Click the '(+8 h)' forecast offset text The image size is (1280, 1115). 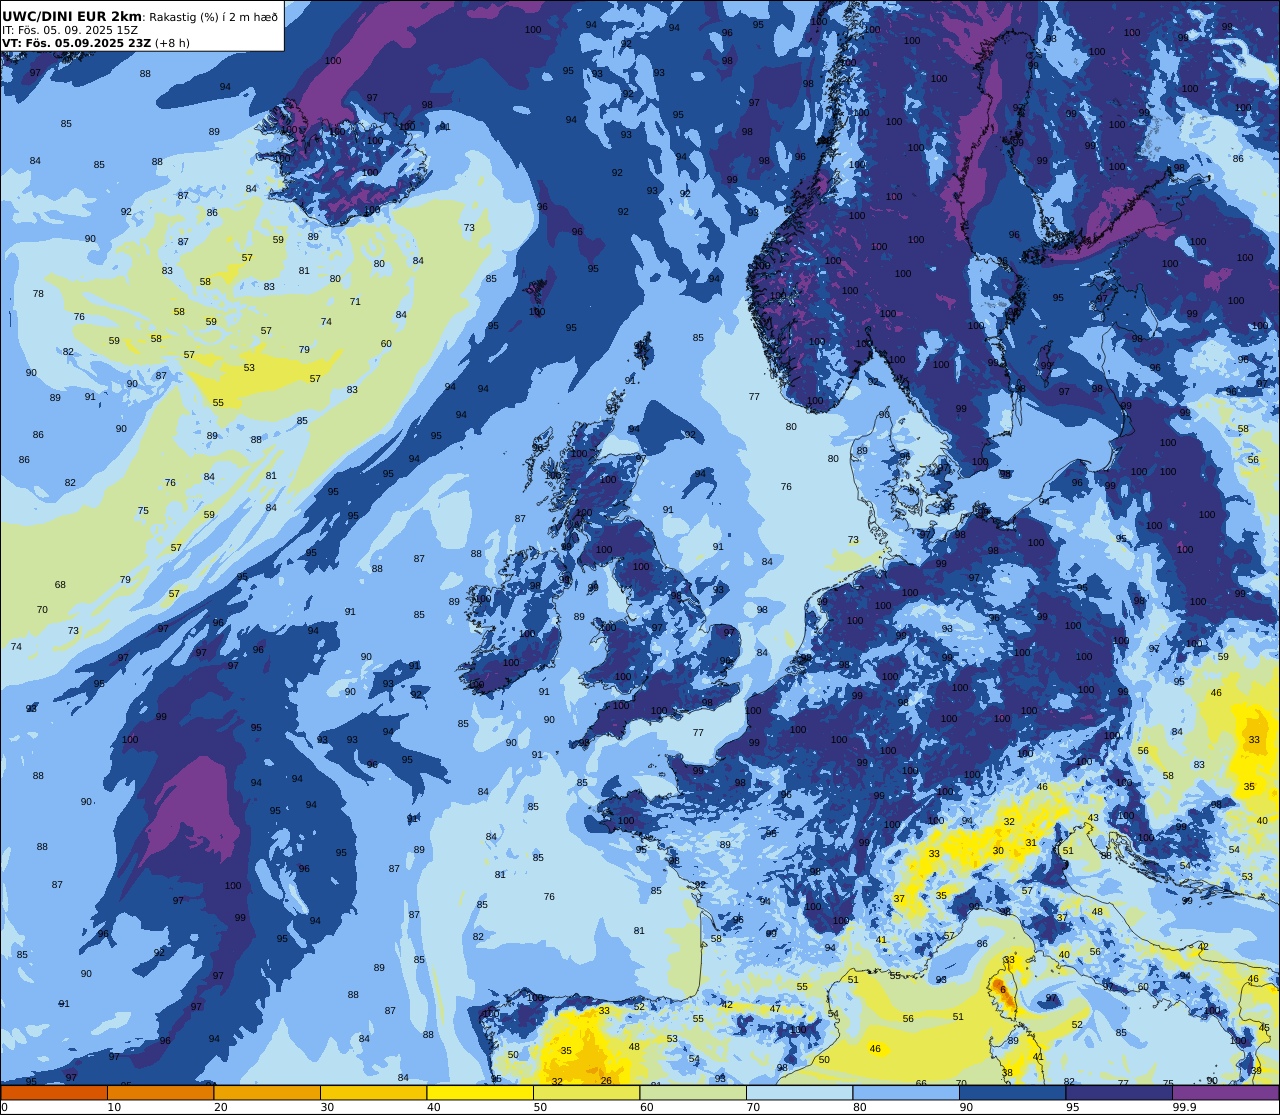[172, 43]
